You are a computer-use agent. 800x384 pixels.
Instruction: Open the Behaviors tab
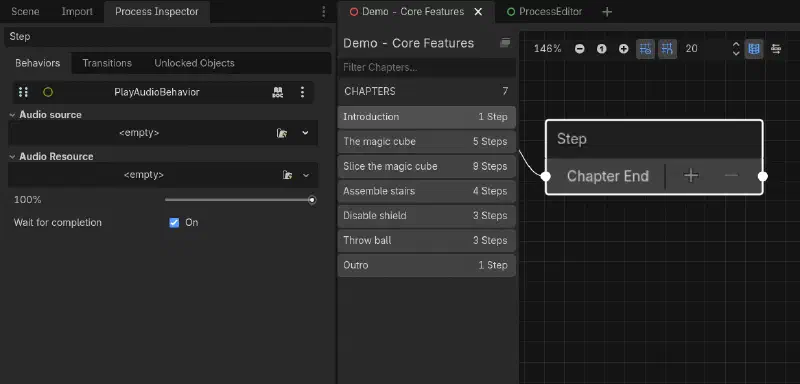38,63
